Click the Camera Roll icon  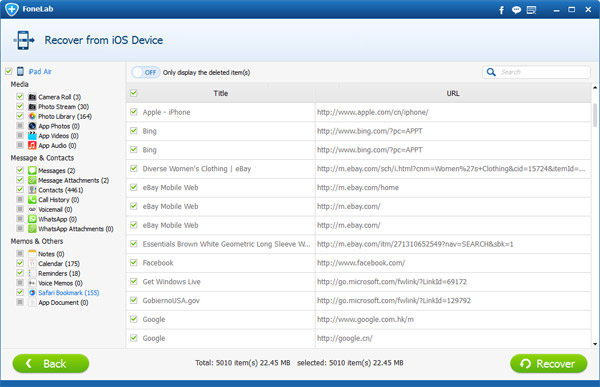click(32, 97)
